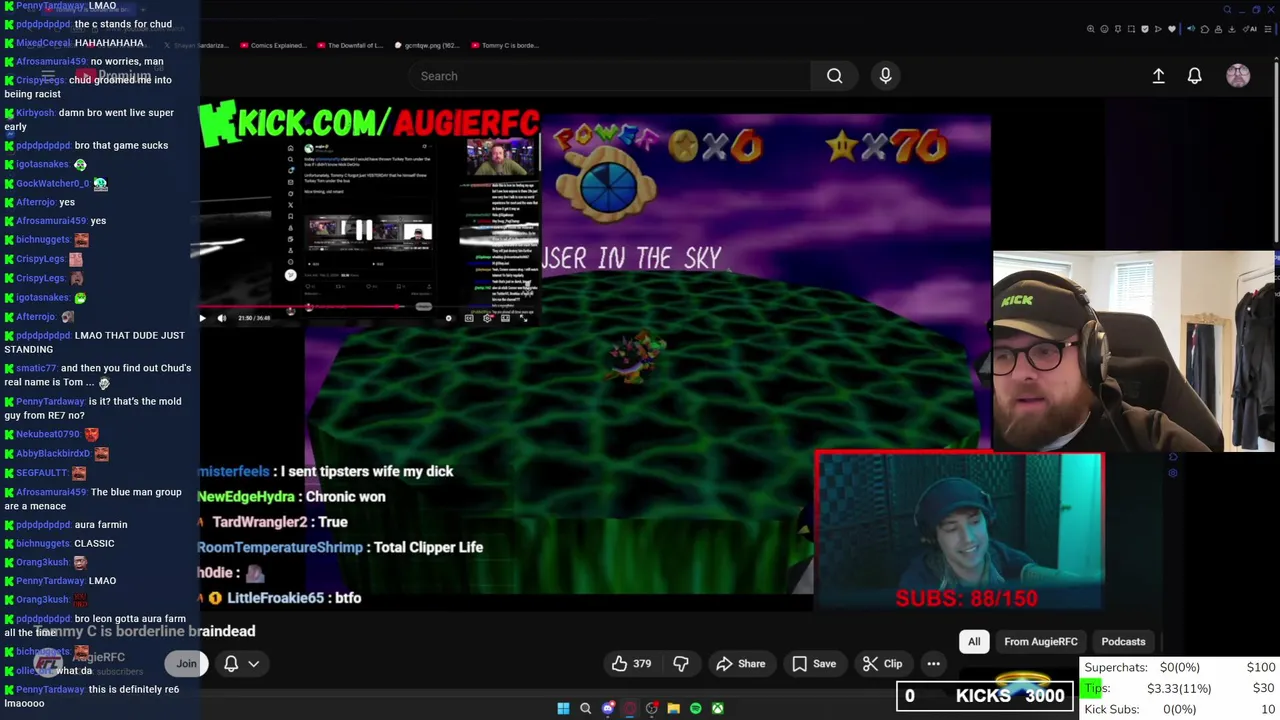
Task: Select the Podcasts filter chip
Action: 1123,642
